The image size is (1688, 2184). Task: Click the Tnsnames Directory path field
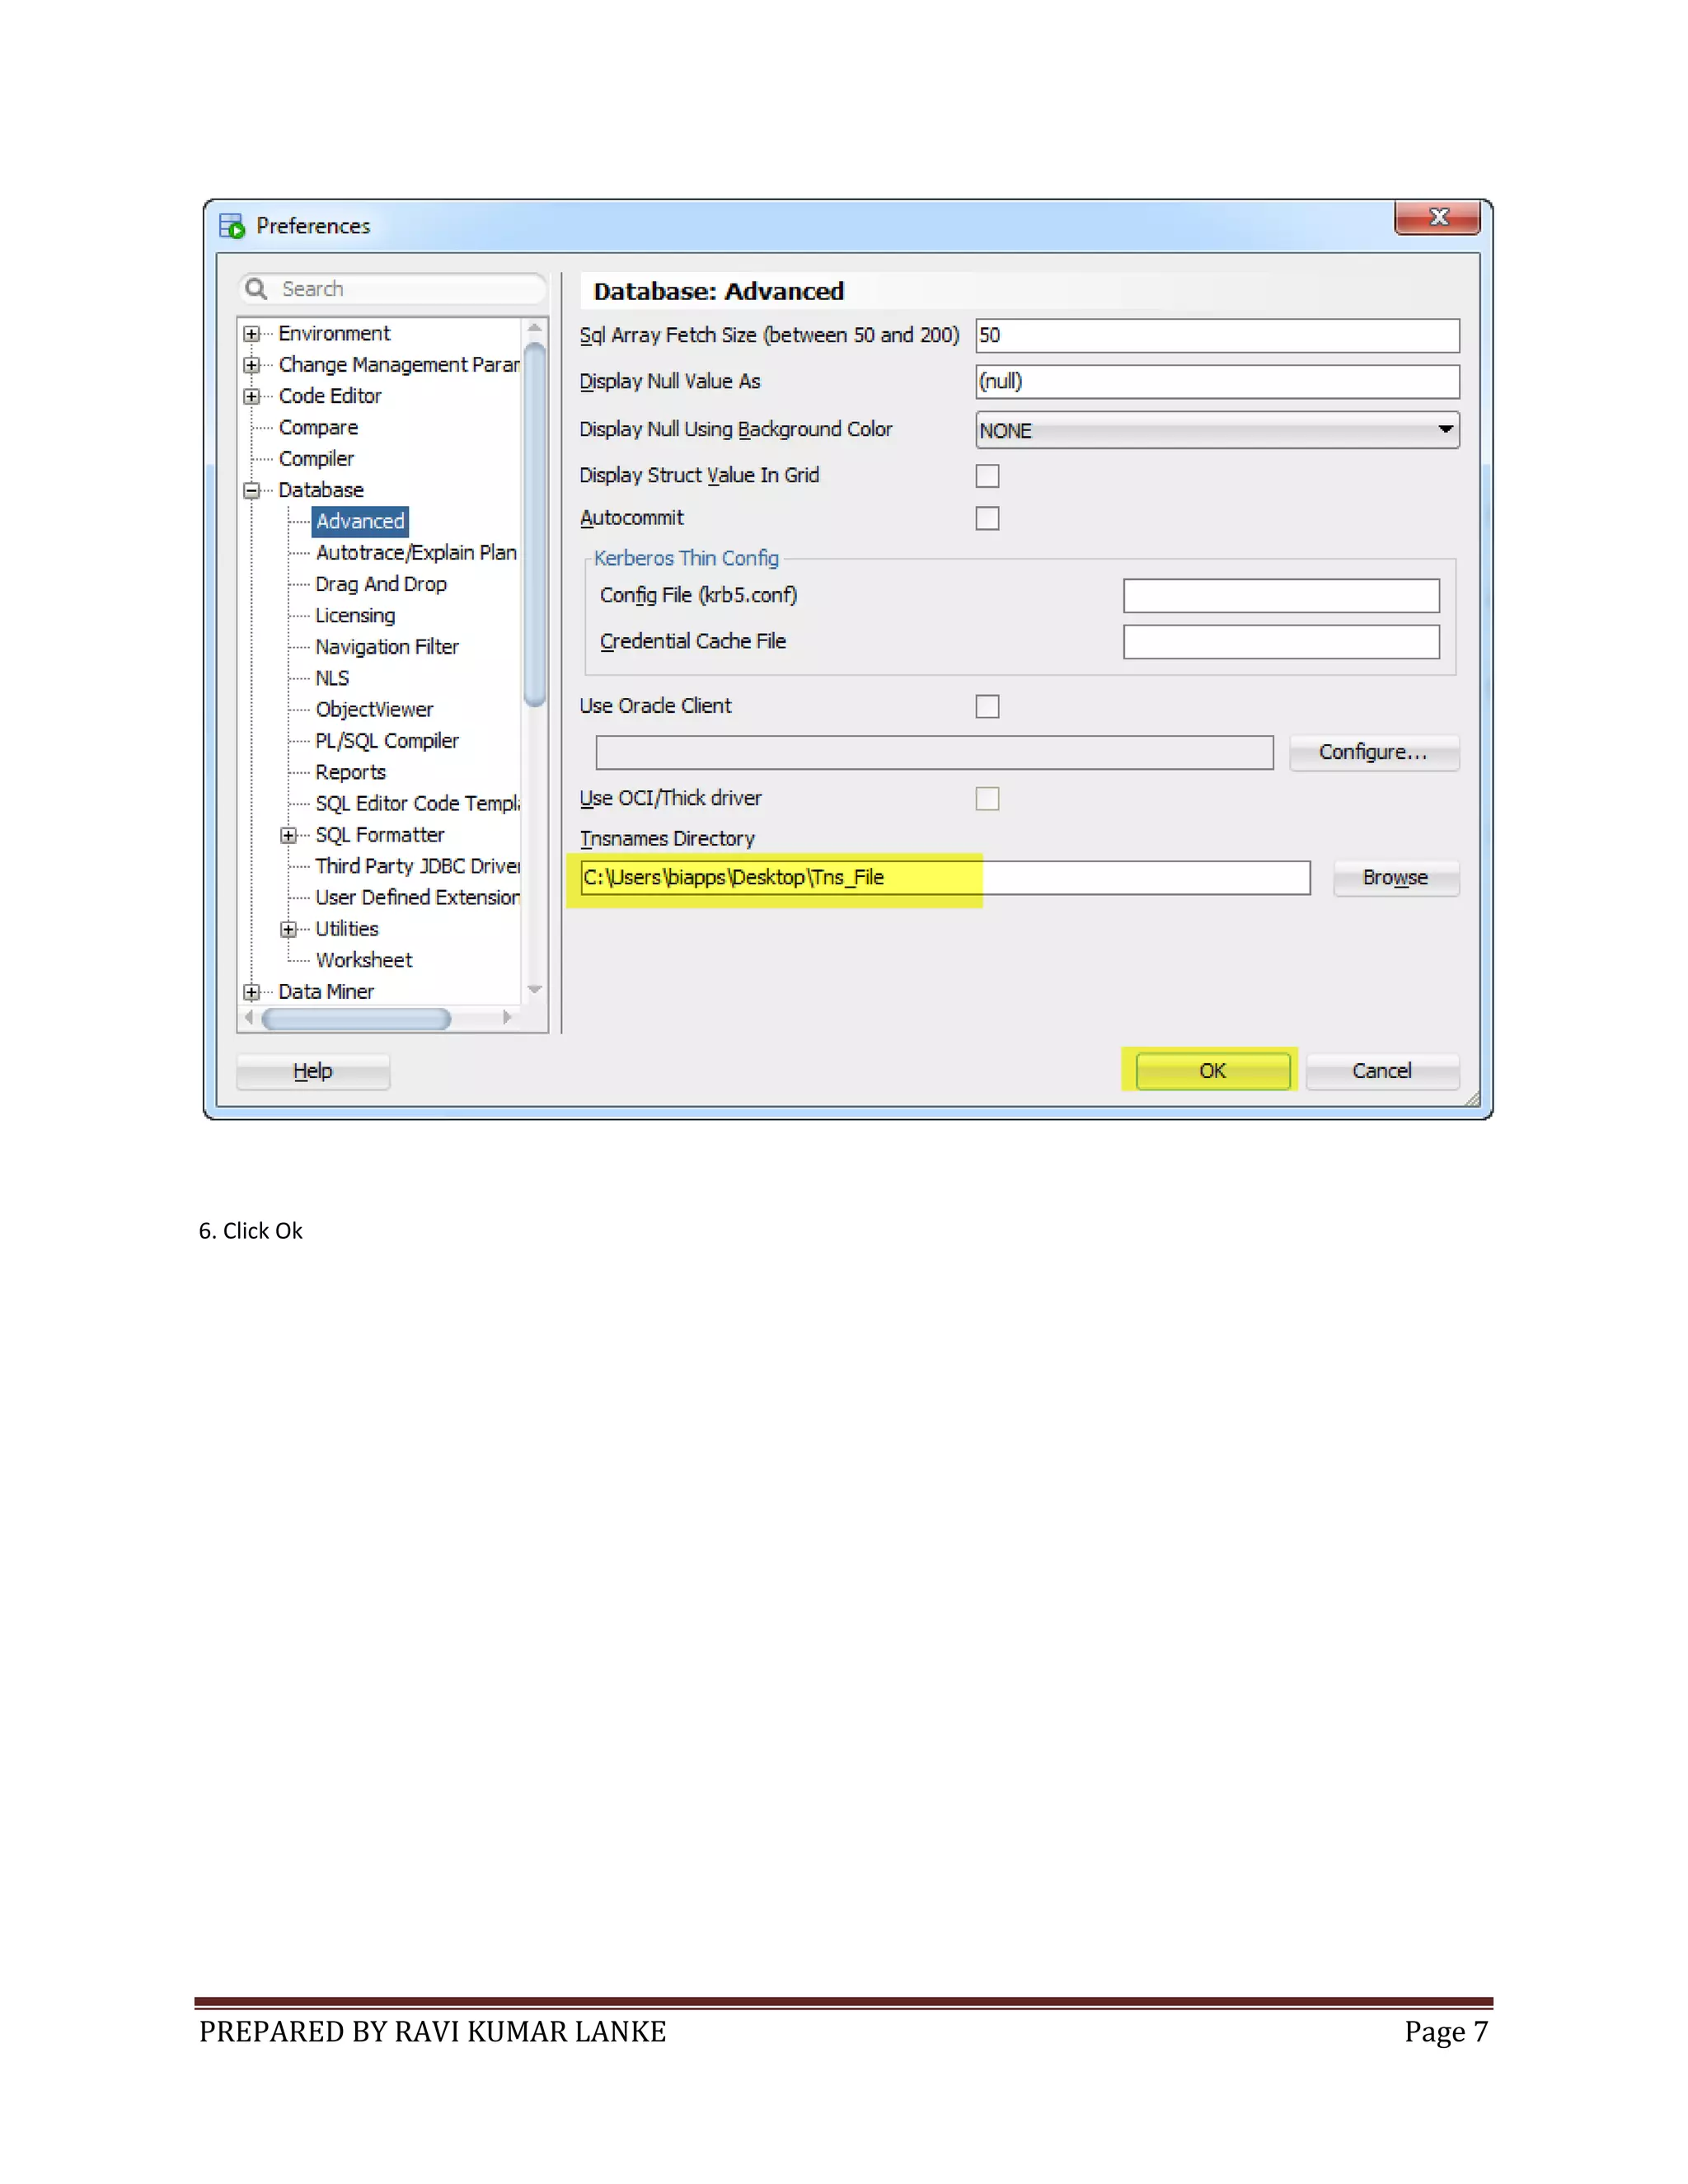click(x=944, y=878)
